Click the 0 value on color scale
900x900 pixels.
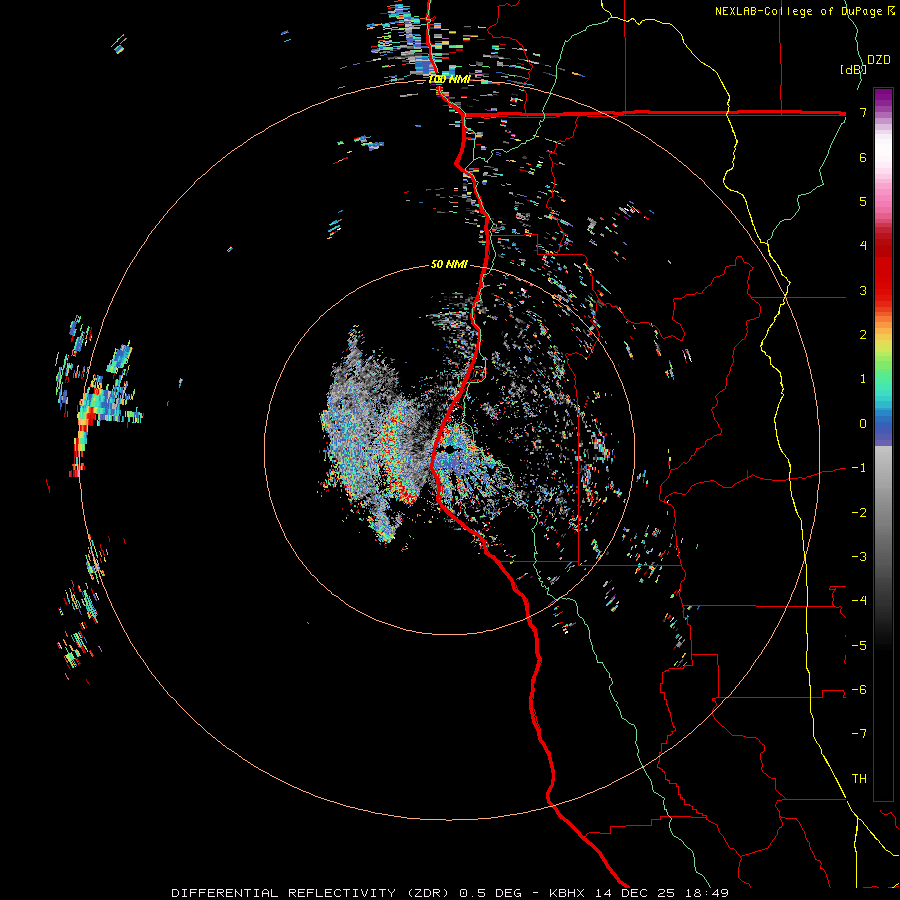tap(863, 424)
